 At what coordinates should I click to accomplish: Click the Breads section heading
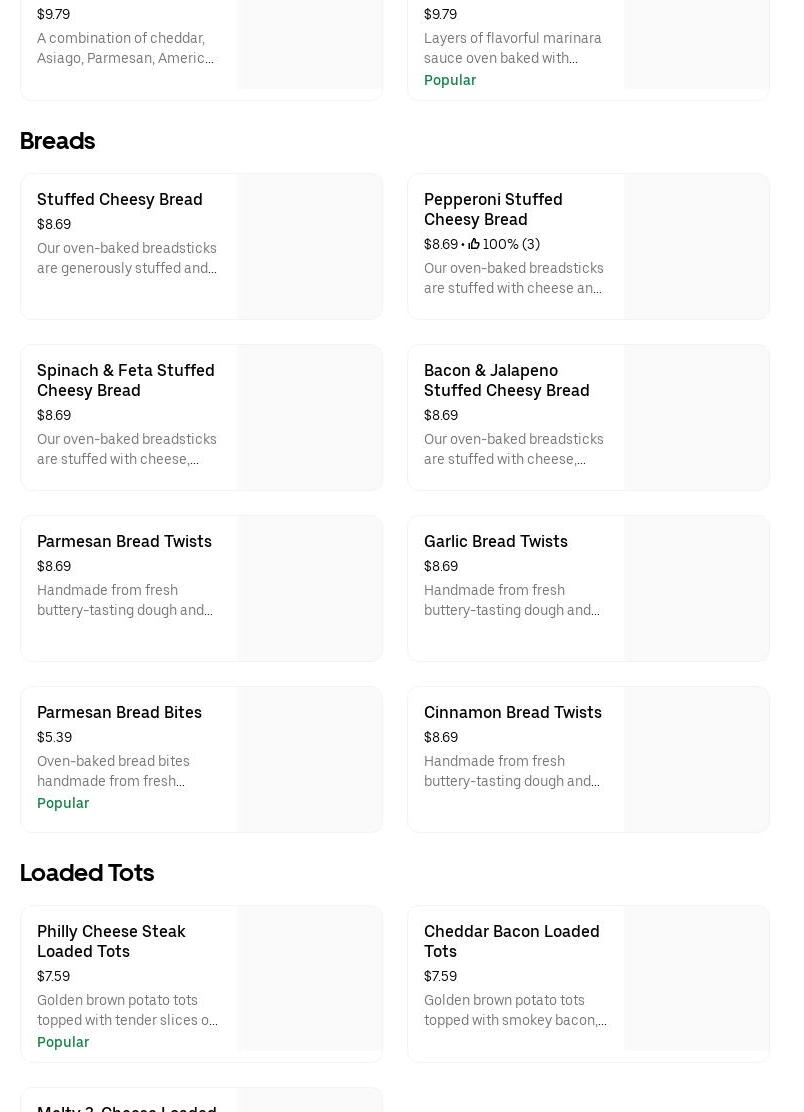(x=58, y=141)
